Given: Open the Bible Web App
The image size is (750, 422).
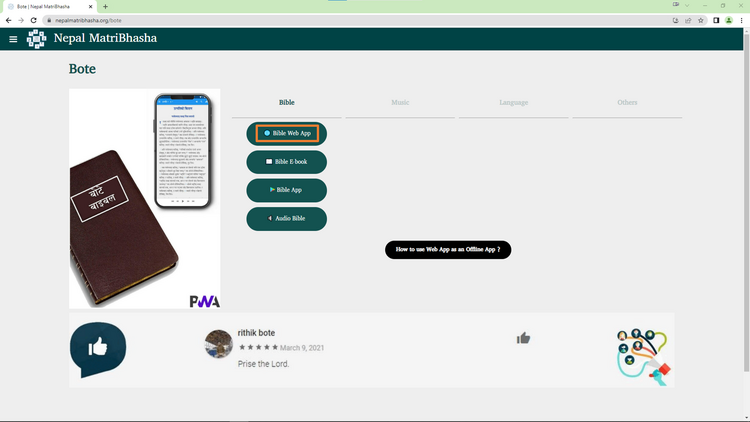Looking at the screenshot, I should (287, 133).
